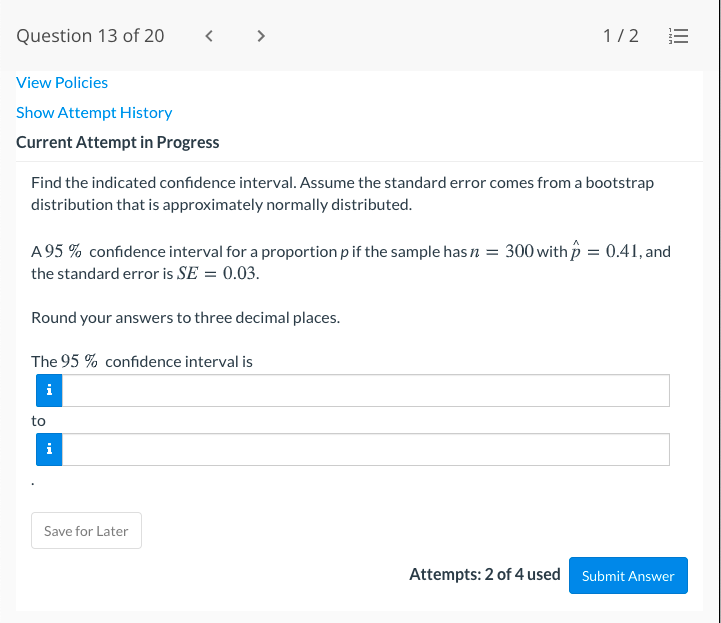The height and width of the screenshot is (623, 721).
Task: Click info icon beside second answer field
Action: click(47, 450)
